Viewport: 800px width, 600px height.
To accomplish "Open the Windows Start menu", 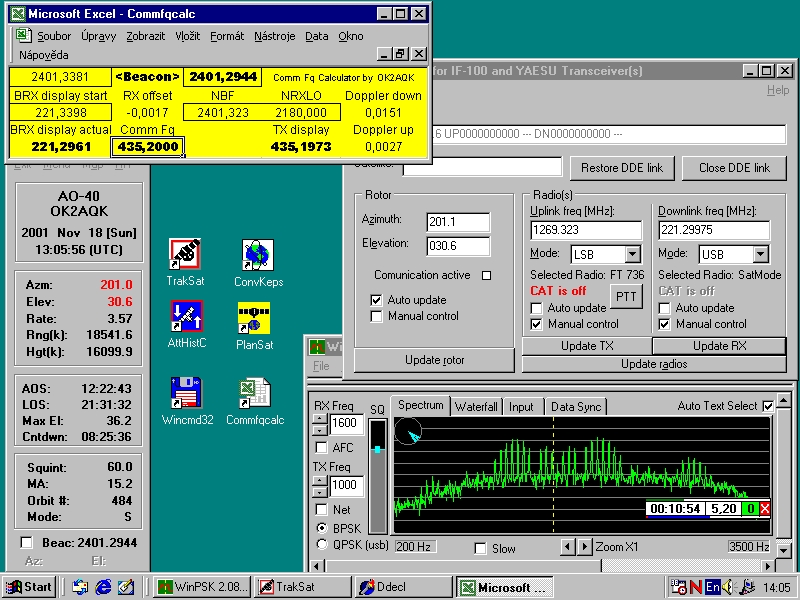I will [x=29, y=587].
